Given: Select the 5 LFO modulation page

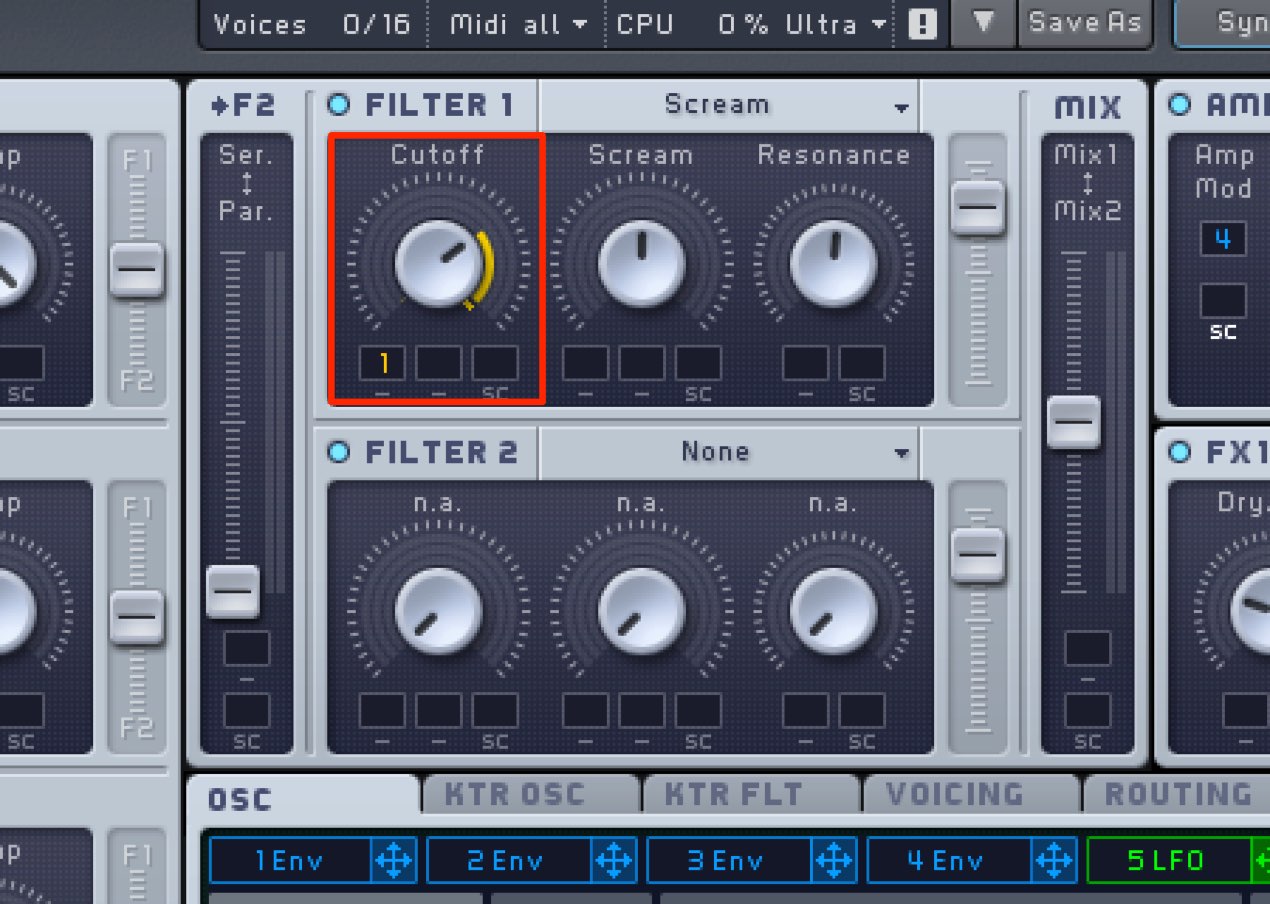Looking at the screenshot, I should point(1167,860).
